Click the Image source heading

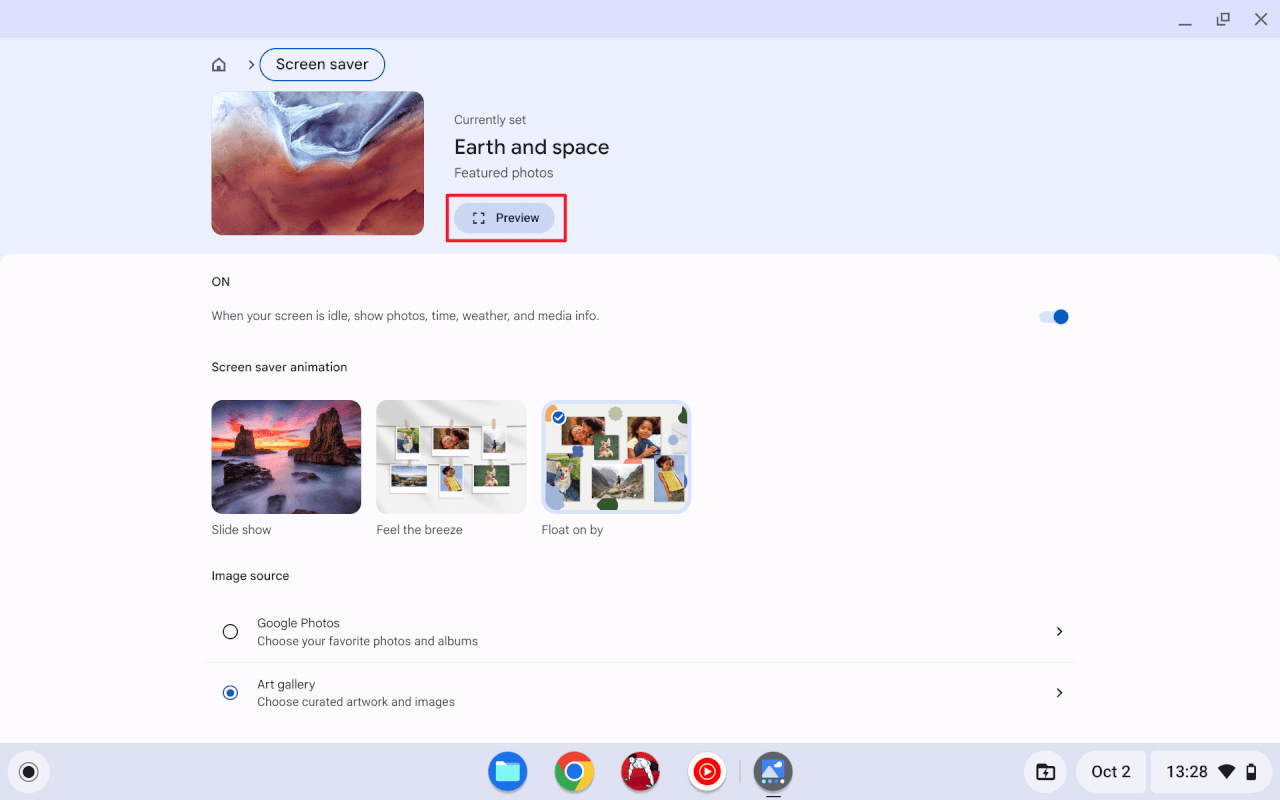click(x=250, y=576)
